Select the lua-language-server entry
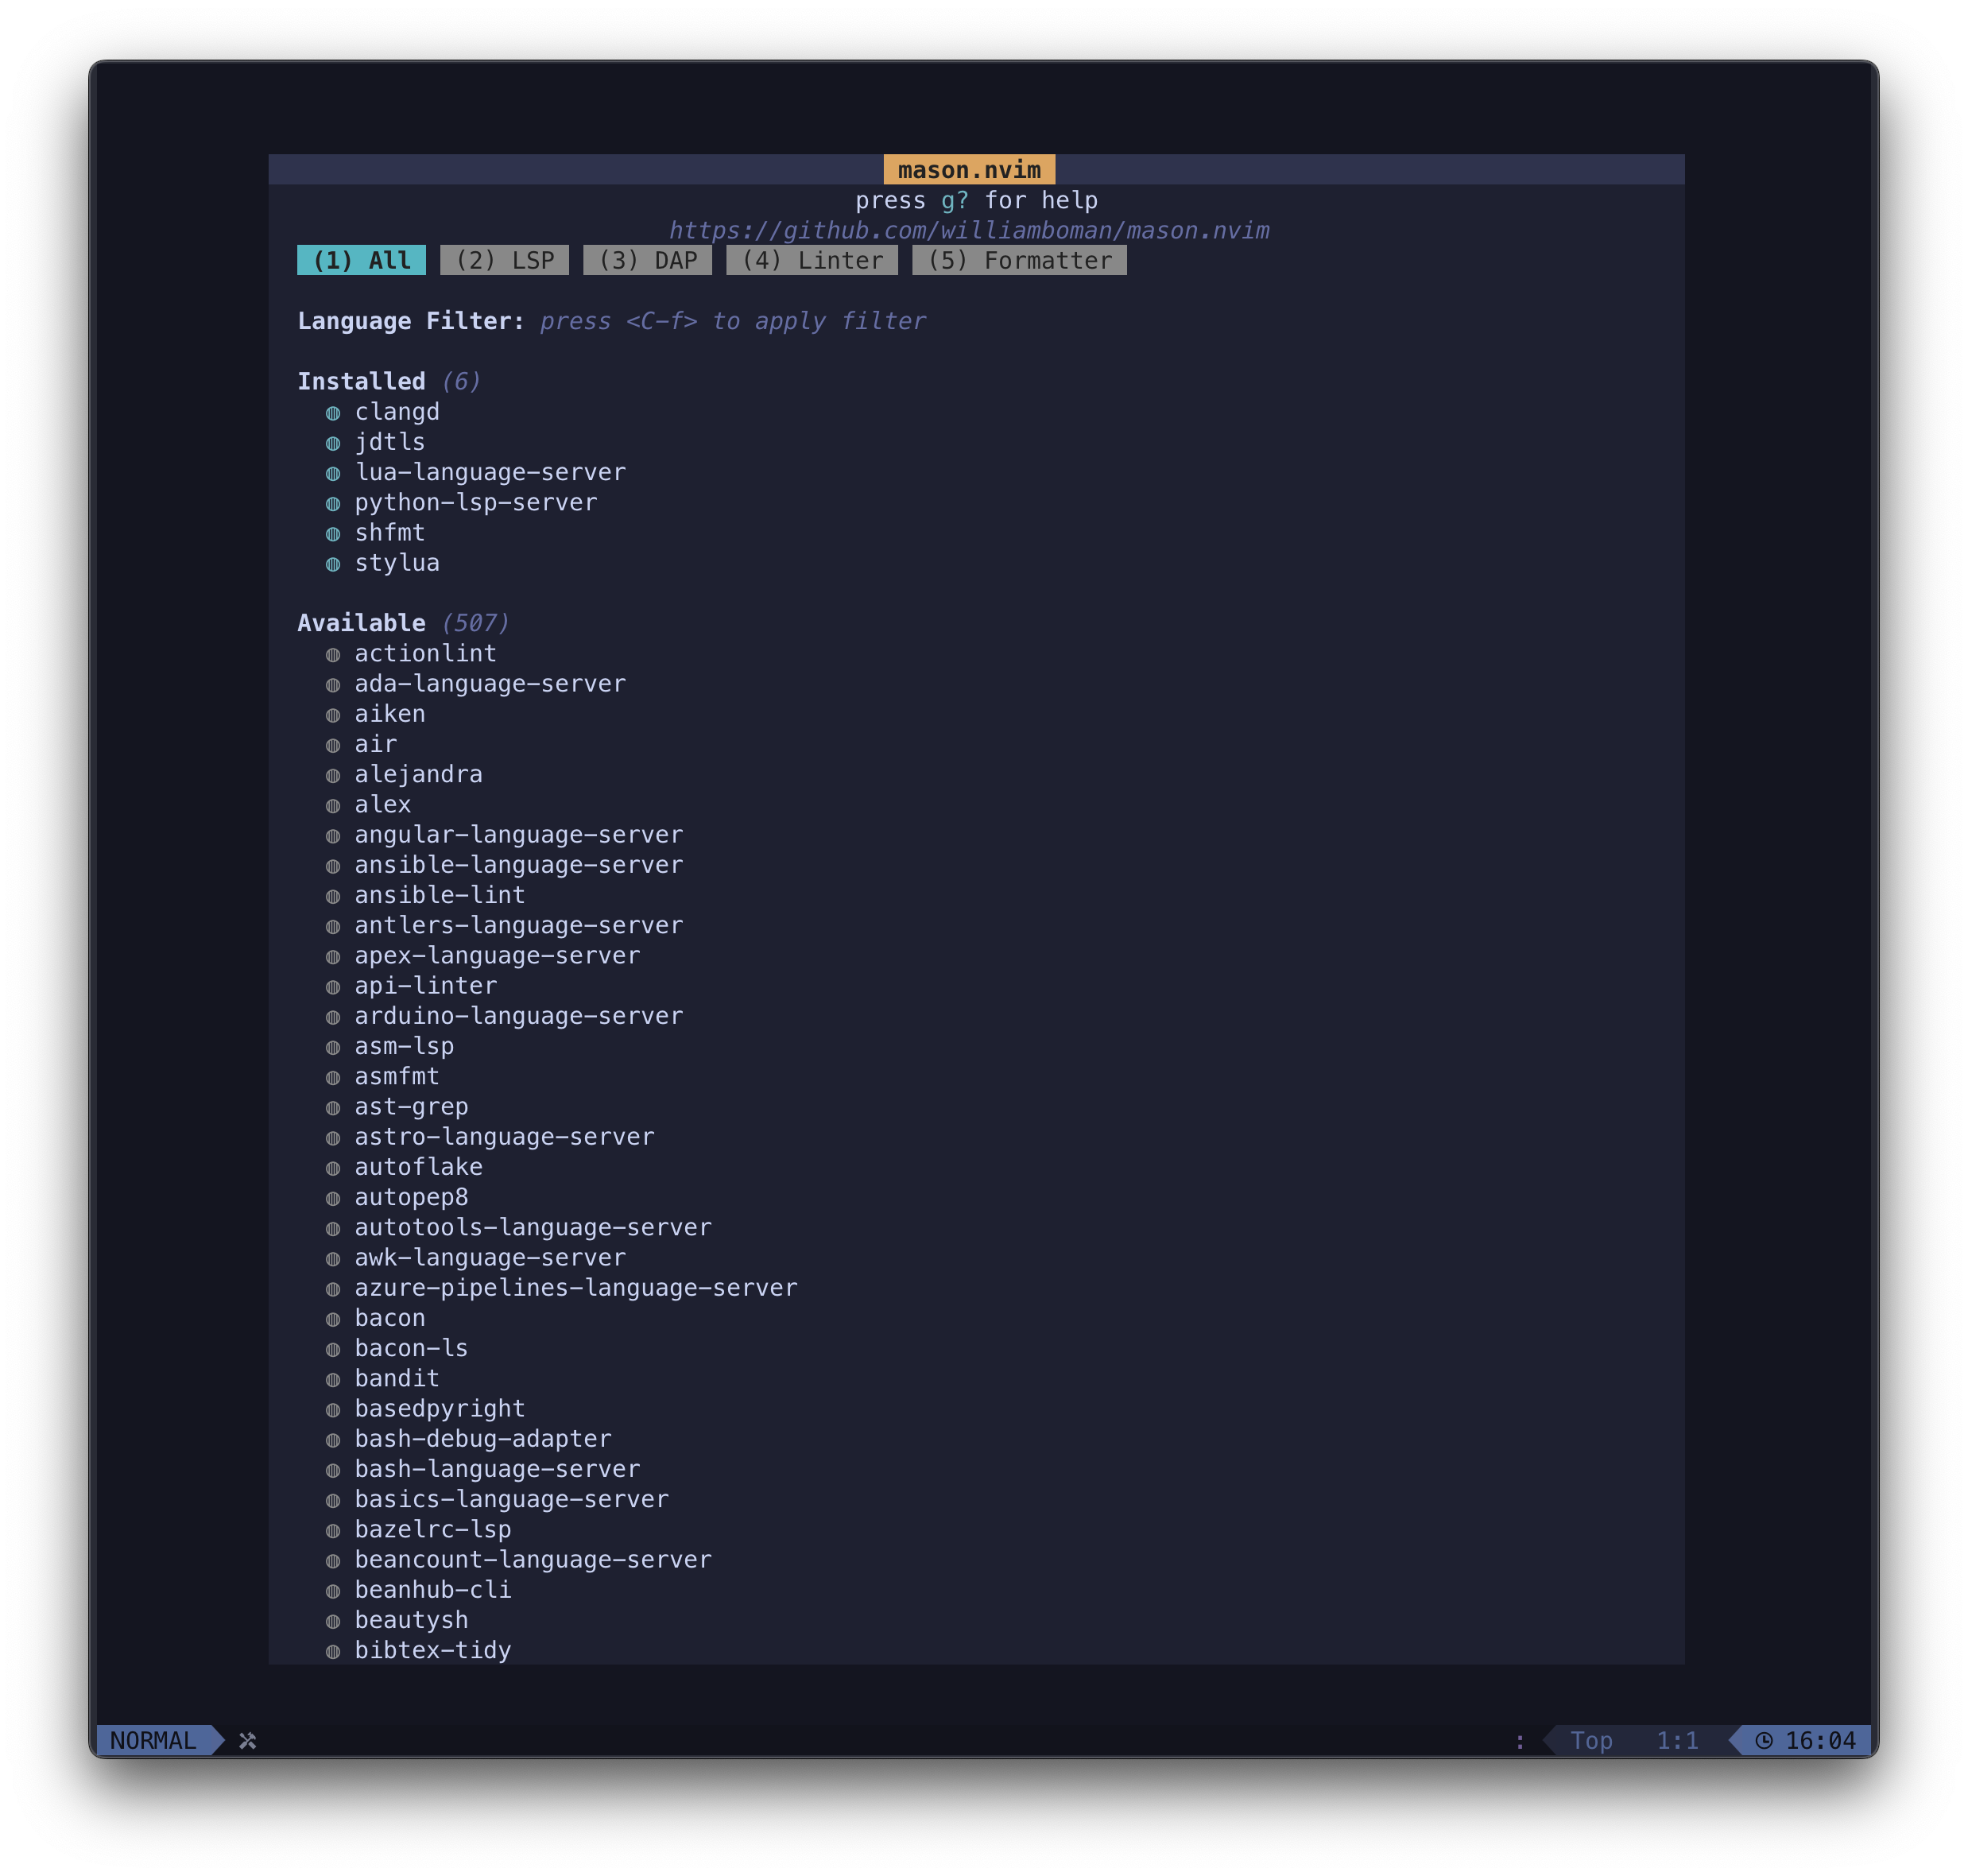Viewport: 1968px width, 1876px height. coord(490,472)
